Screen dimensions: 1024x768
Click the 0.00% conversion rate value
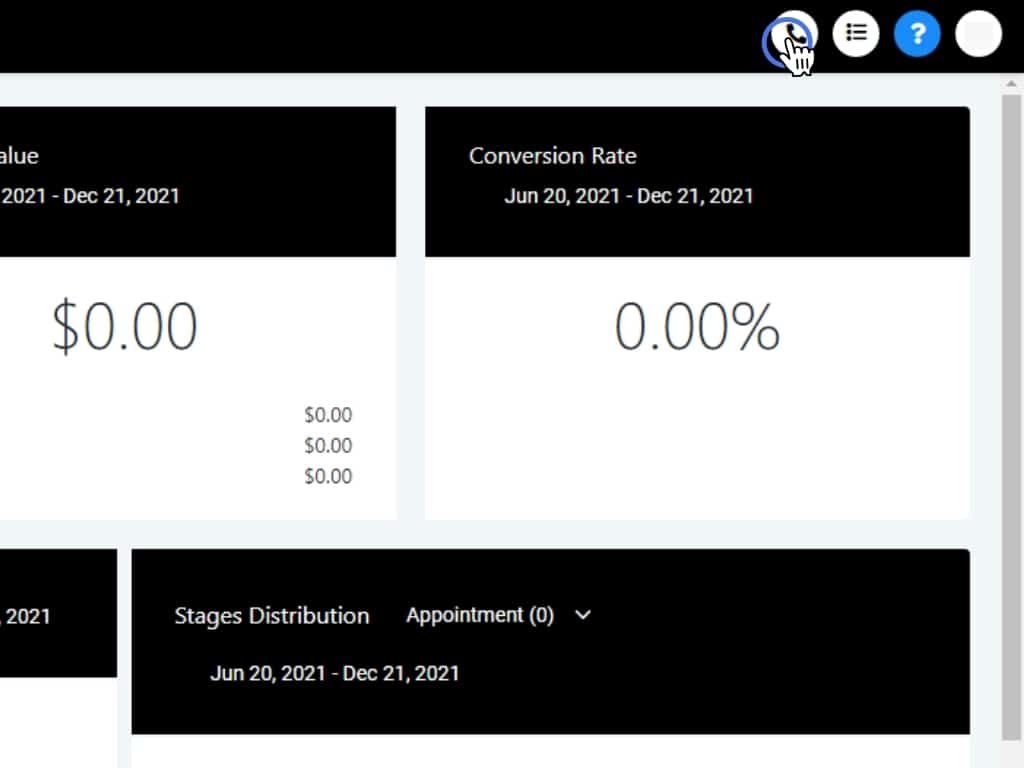(x=697, y=326)
